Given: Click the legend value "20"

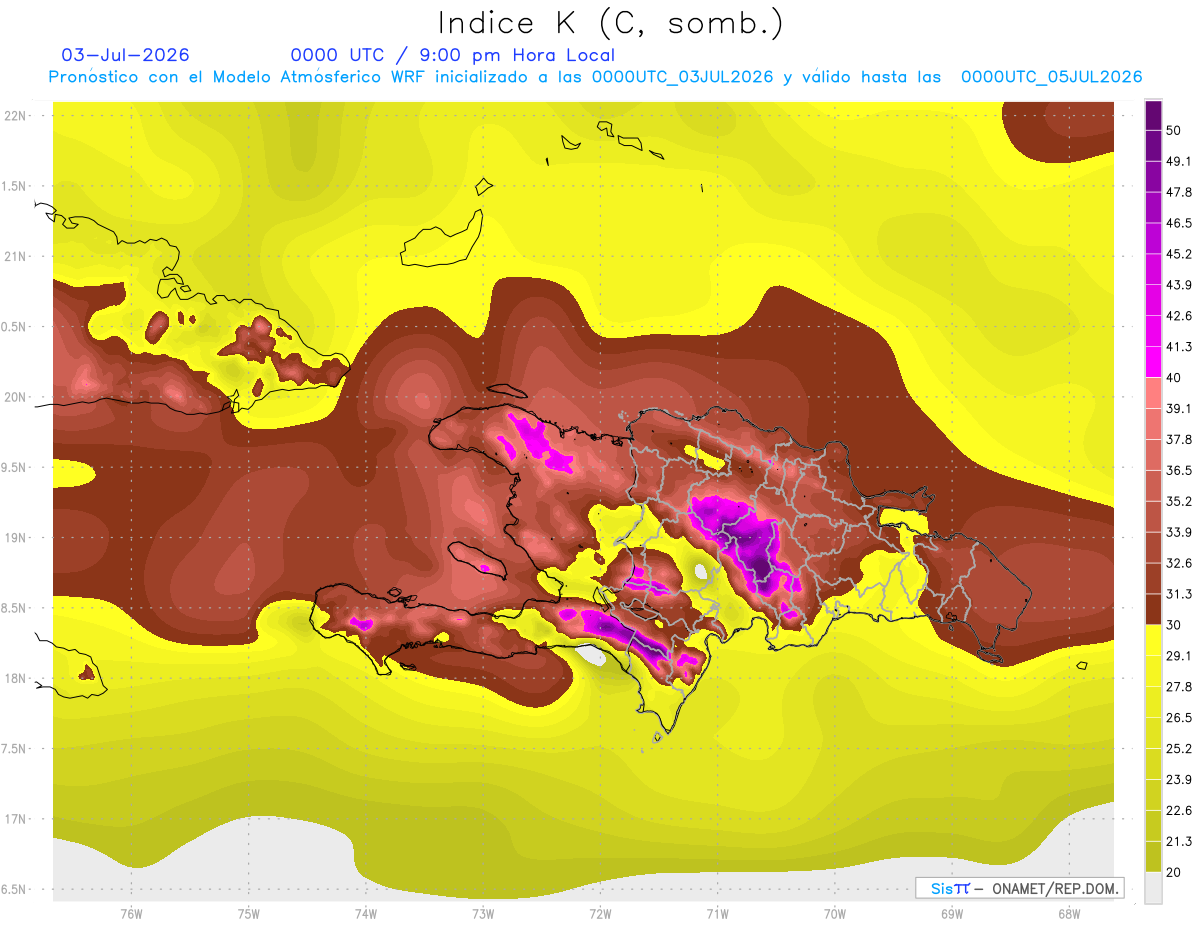Looking at the screenshot, I should pyautogui.click(x=1174, y=872).
